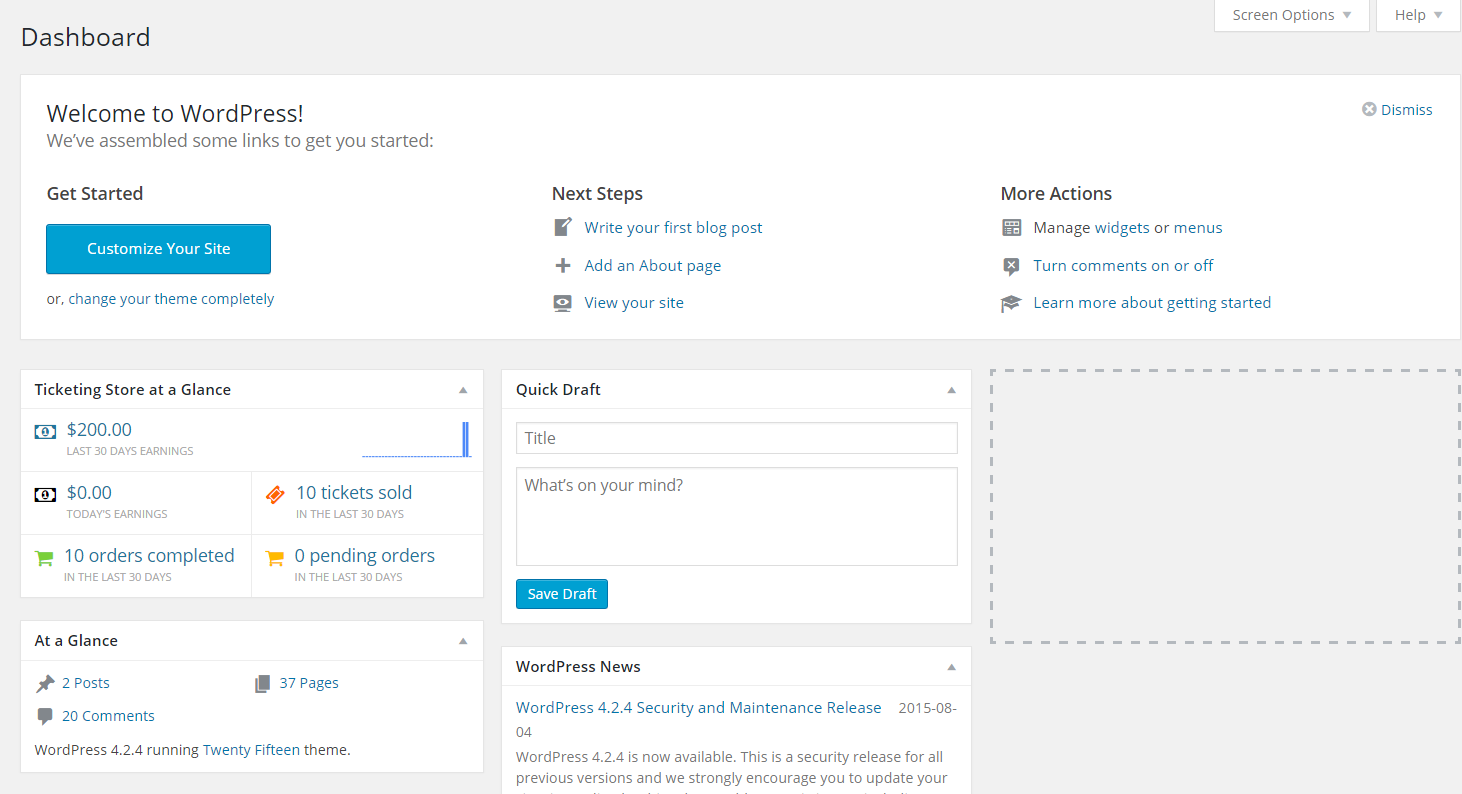This screenshot has width=1462, height=794.
Task: Open the change your theme completely link
Action: 171,299
